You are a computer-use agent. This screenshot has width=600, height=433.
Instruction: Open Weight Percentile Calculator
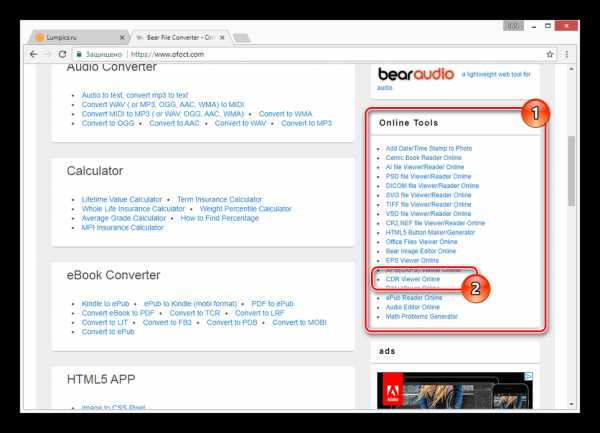tap(246, 209)
